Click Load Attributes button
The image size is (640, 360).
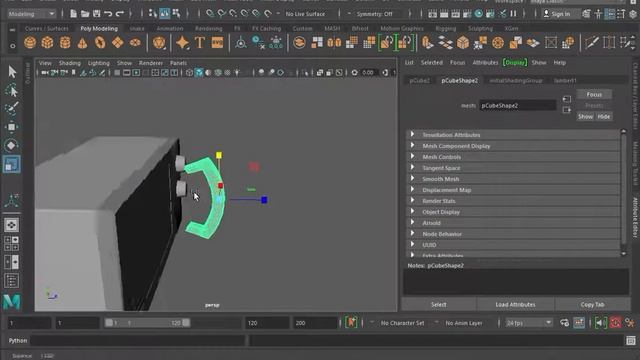click(x=515, y=304)
